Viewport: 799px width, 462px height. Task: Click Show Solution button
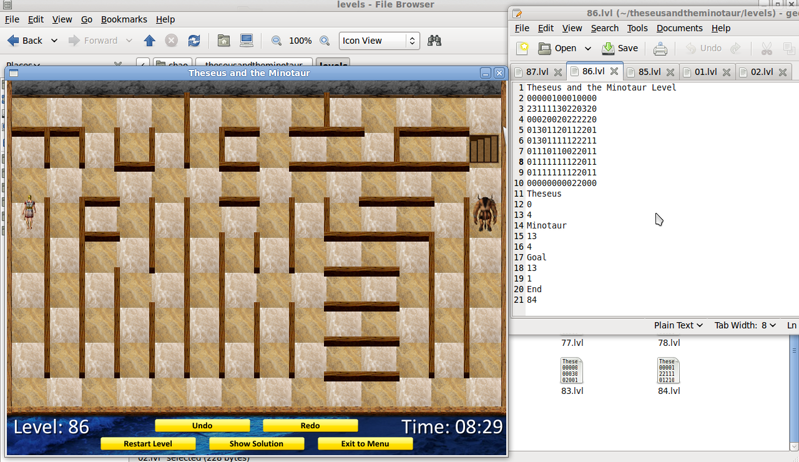point(256,444)
